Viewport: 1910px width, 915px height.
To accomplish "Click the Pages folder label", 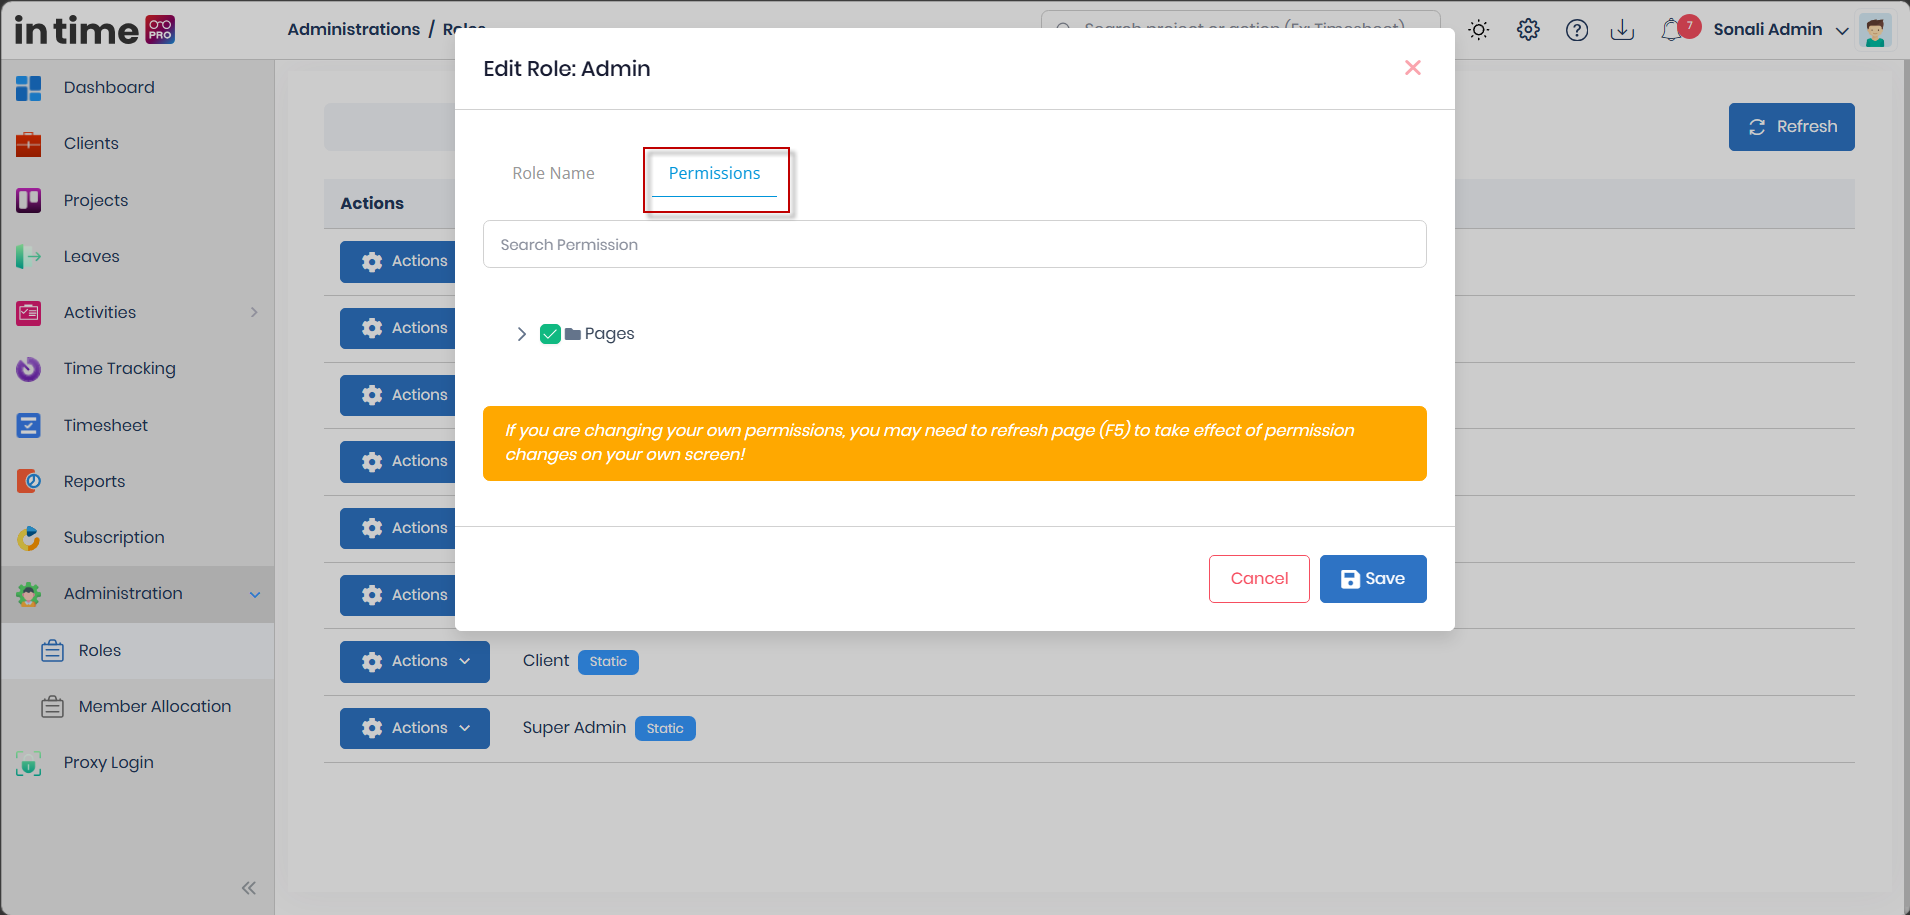I will coord(609,334).
